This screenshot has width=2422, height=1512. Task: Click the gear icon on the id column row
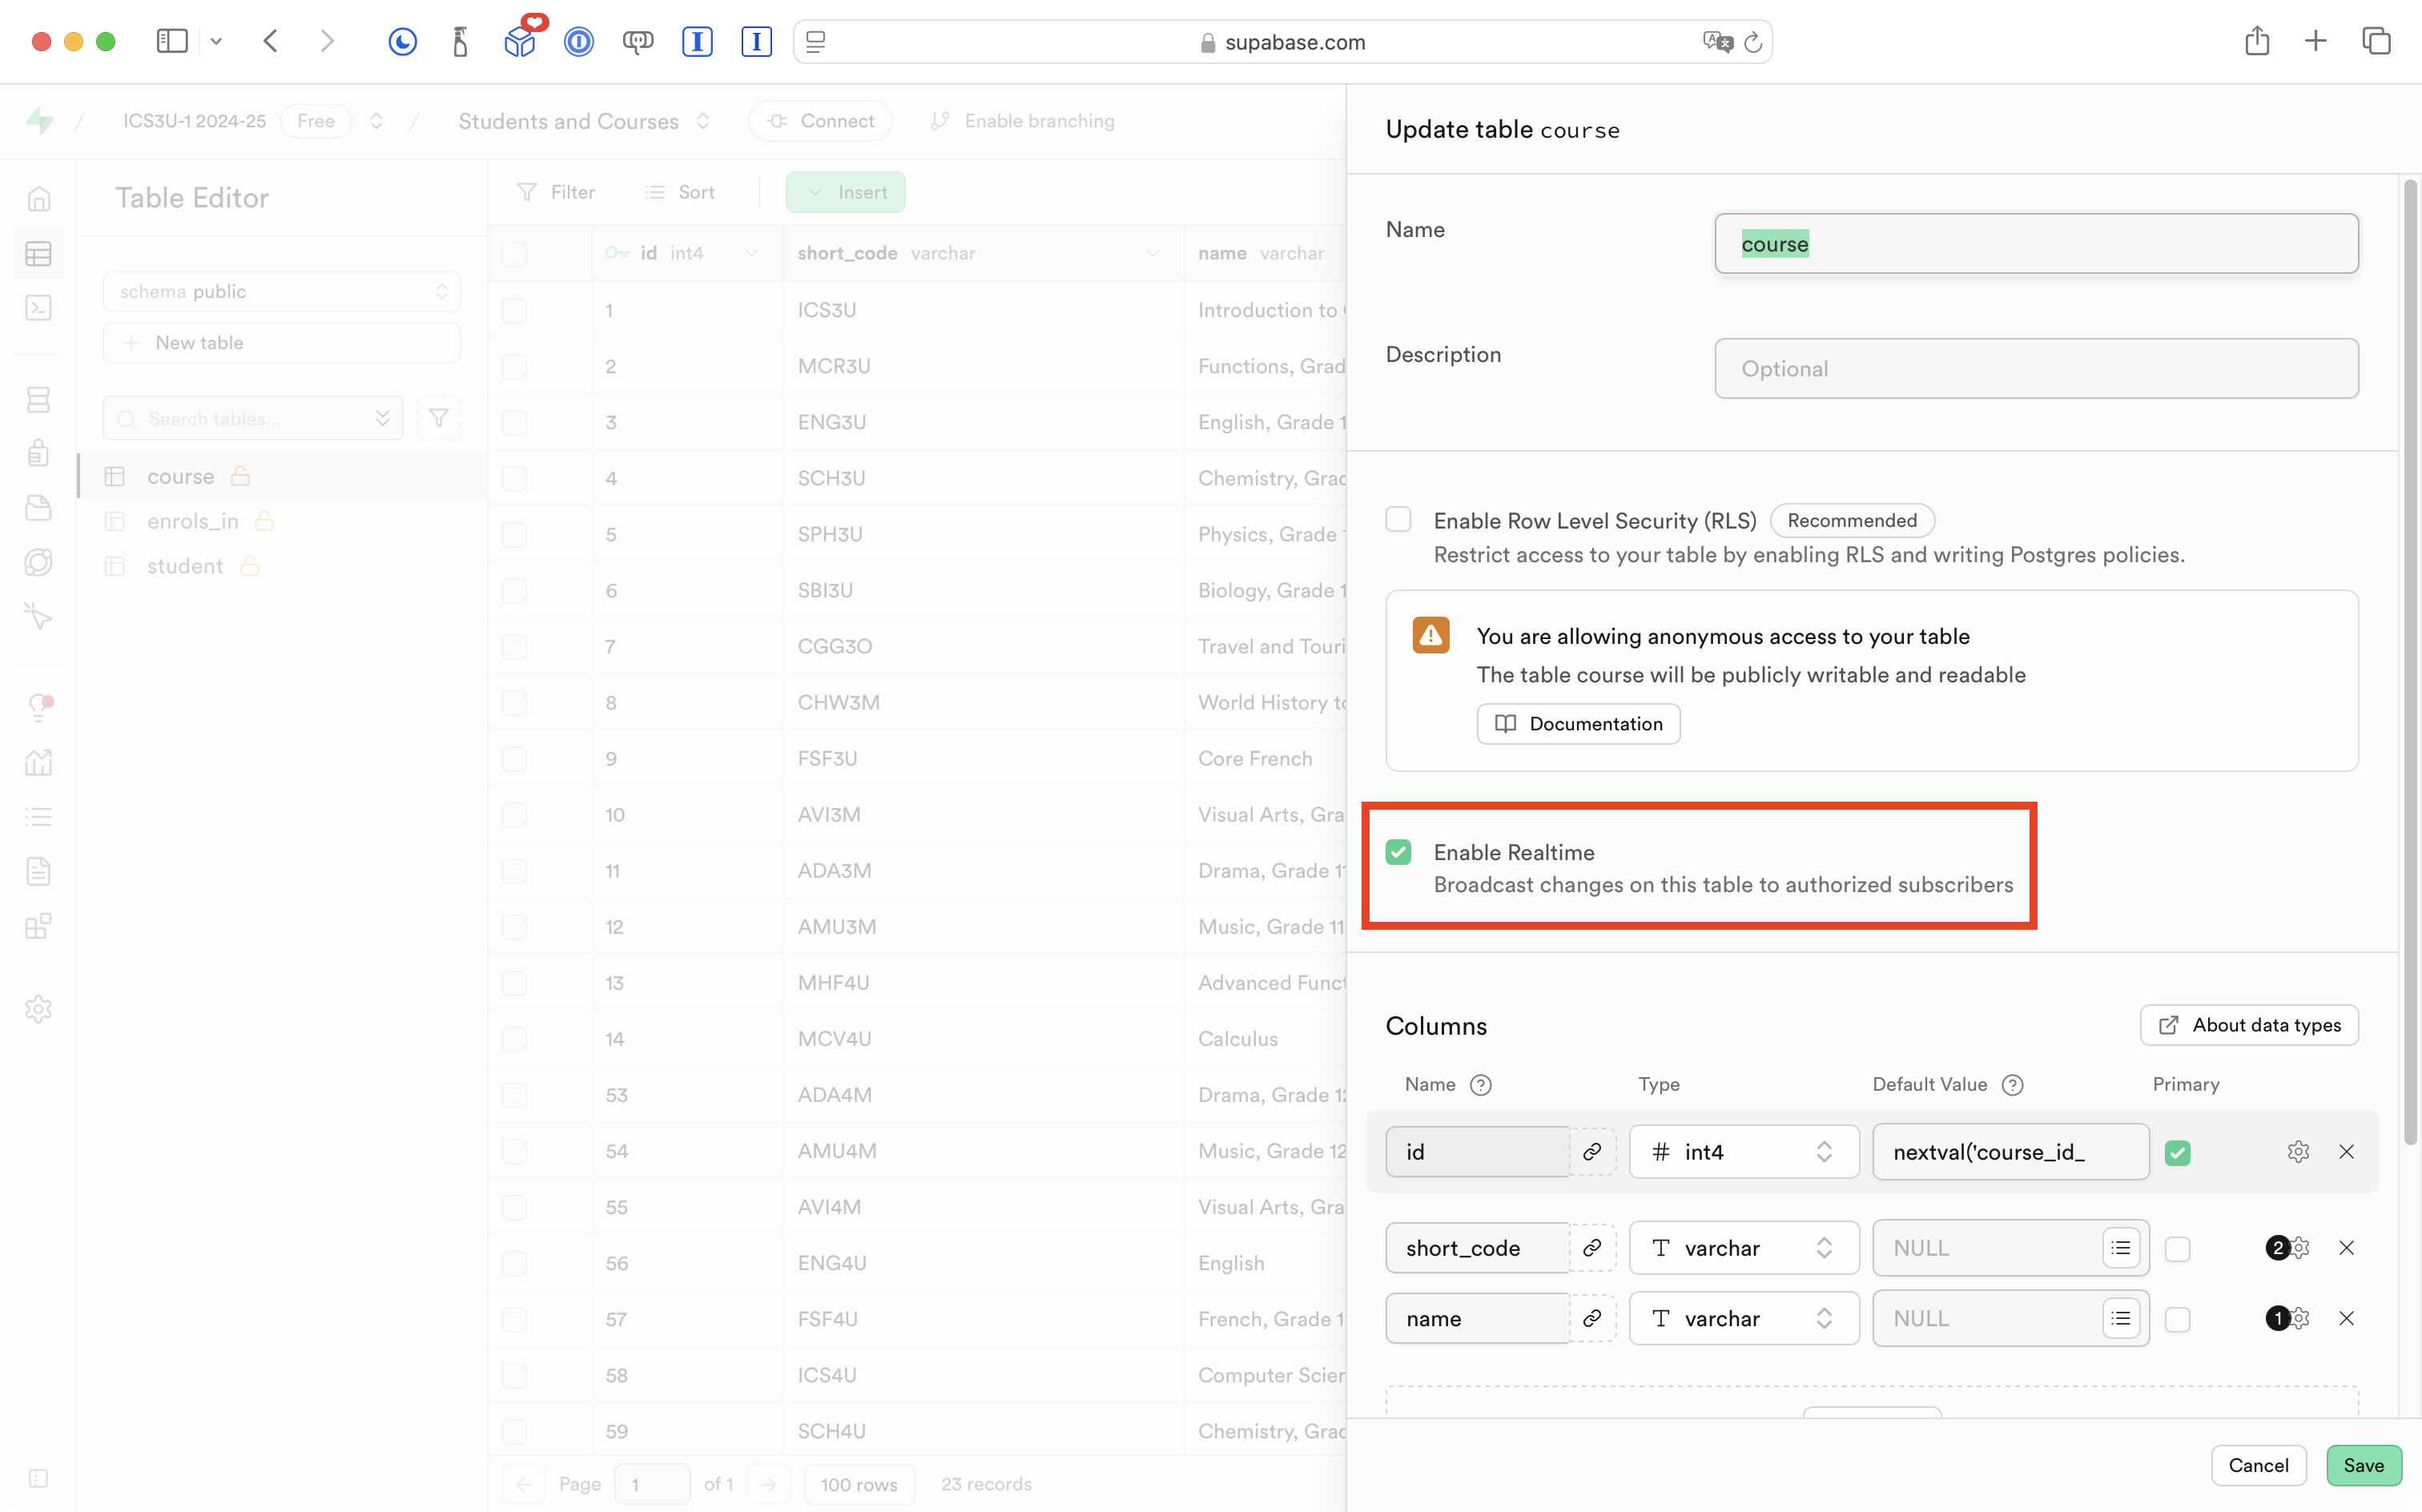[x=2298, y=1152]
